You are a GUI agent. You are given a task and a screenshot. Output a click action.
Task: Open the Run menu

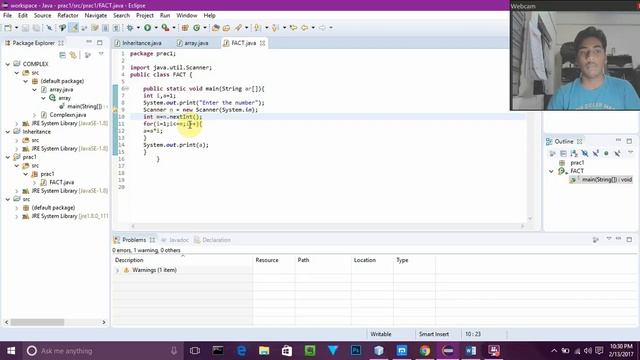coord(165,16)
